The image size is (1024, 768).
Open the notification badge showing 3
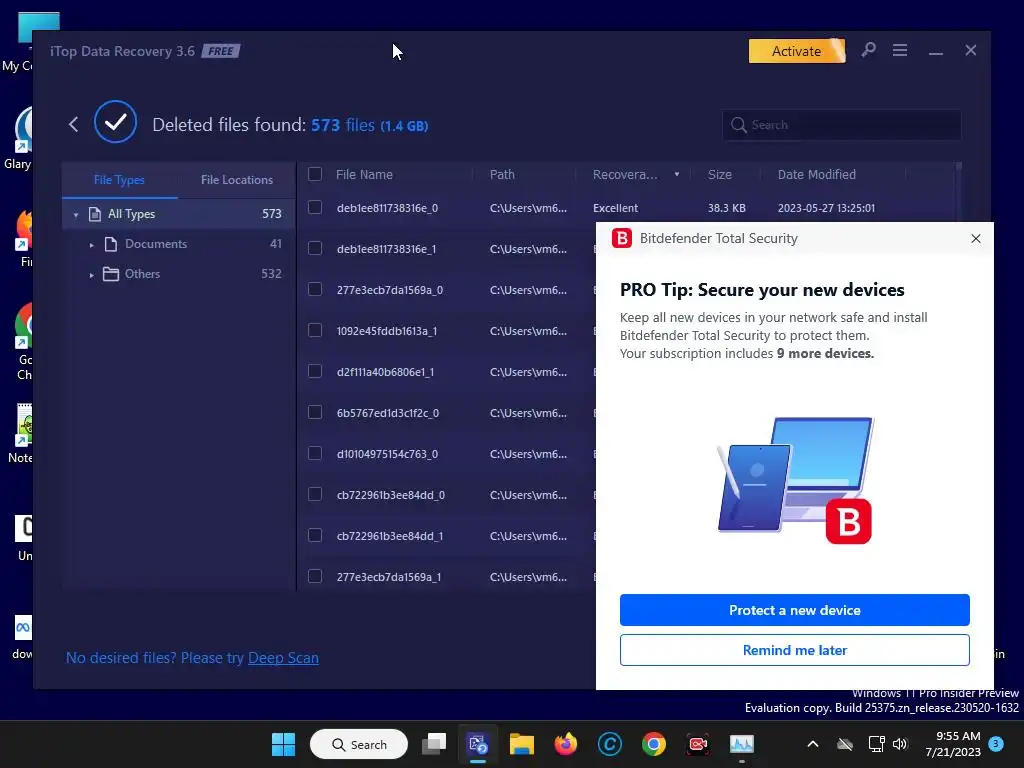point(996,744)
